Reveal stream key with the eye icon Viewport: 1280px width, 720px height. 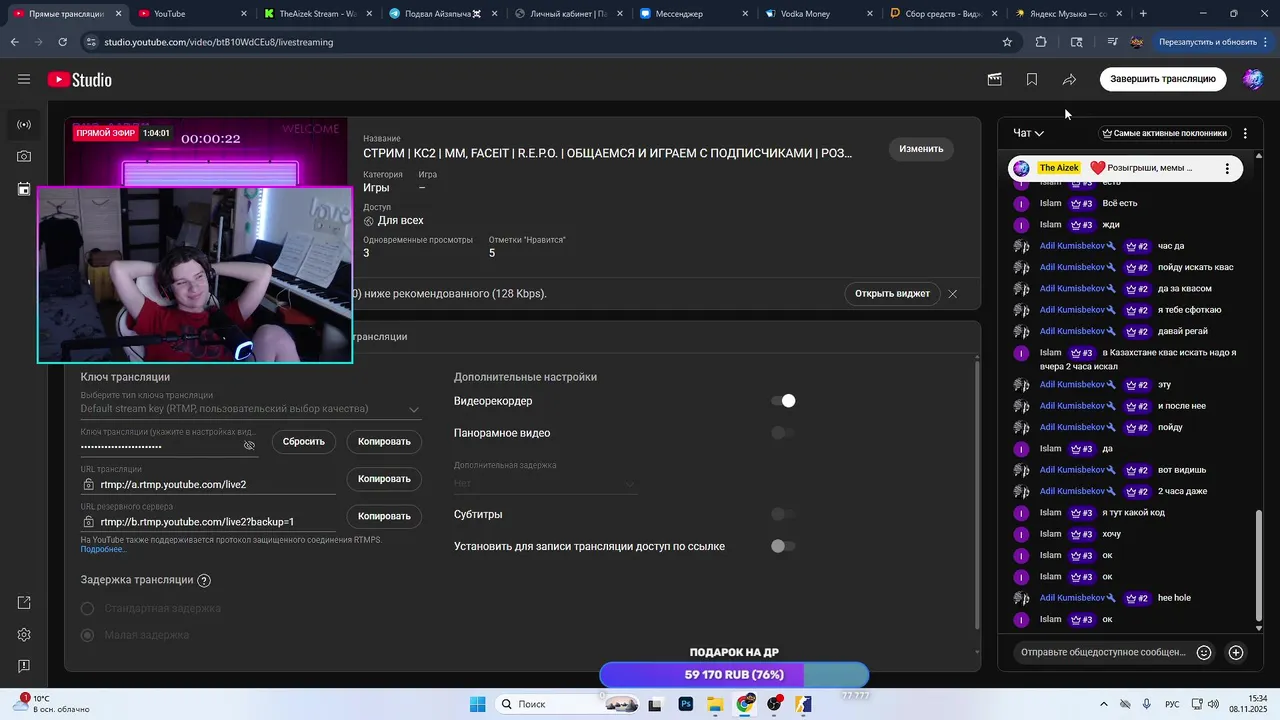coord(250,446)
